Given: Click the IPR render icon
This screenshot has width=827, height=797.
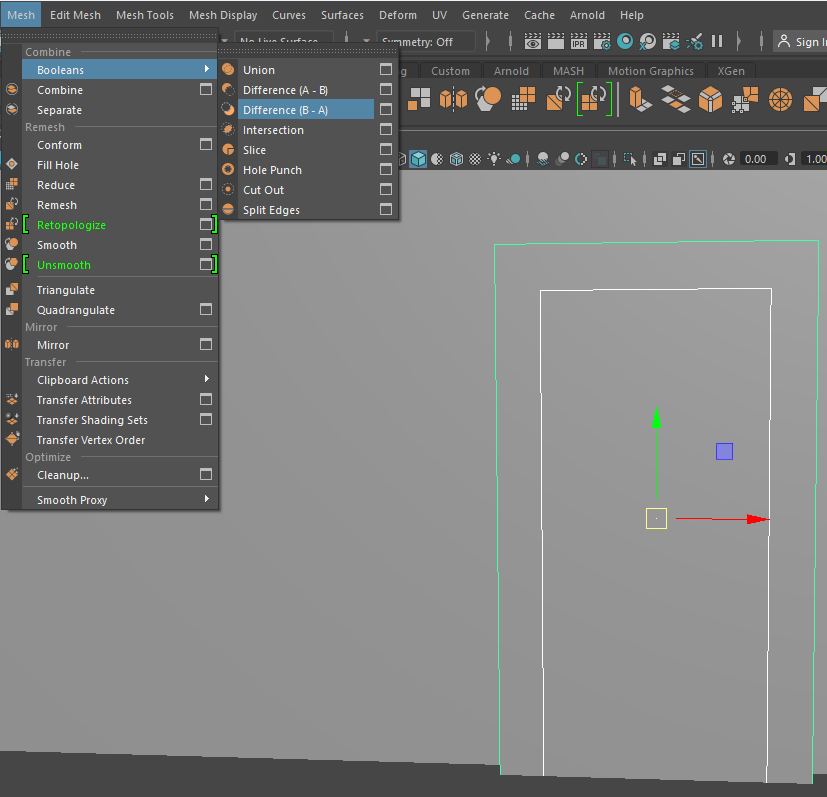Looking at the screenshot, I should tap(579, 42).
